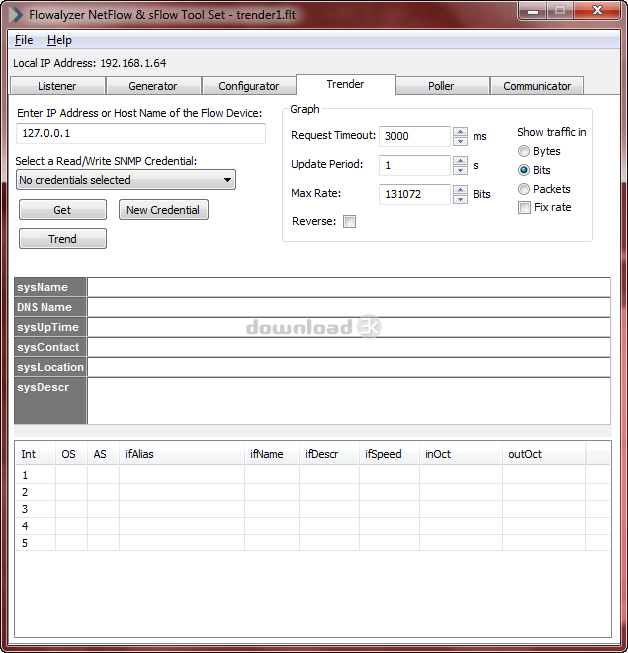The image size is (628, 653).
Task: Switch to the Communicator tab
Action: pyautogui.click(x=537, y=86)
